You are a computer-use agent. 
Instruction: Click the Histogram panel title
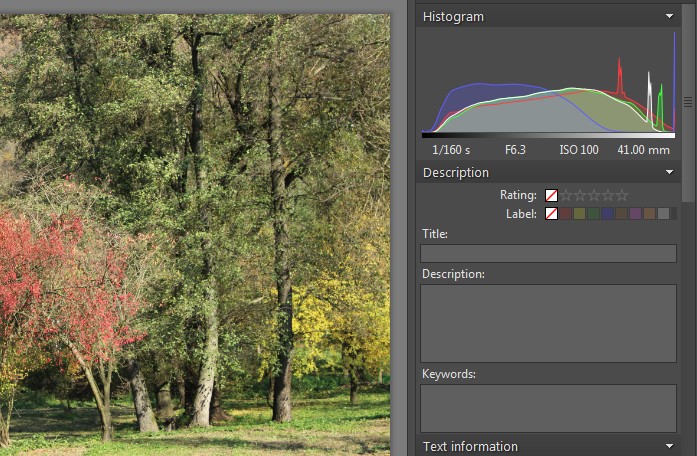click(453, 16)
